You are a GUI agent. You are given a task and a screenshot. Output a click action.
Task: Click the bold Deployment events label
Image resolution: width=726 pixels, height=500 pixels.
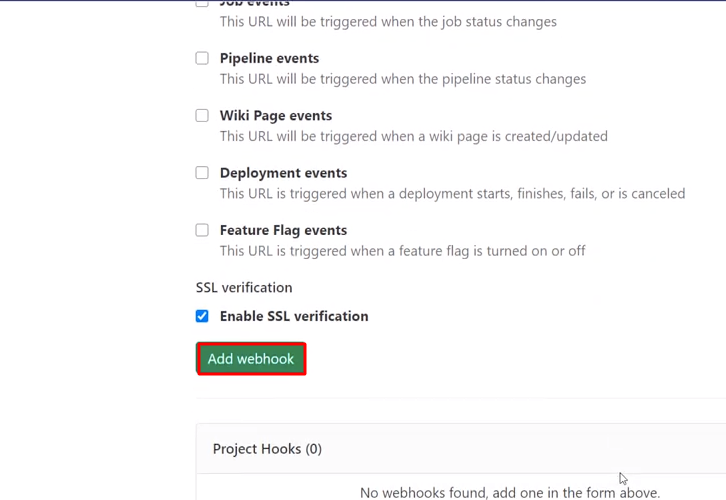283,173
